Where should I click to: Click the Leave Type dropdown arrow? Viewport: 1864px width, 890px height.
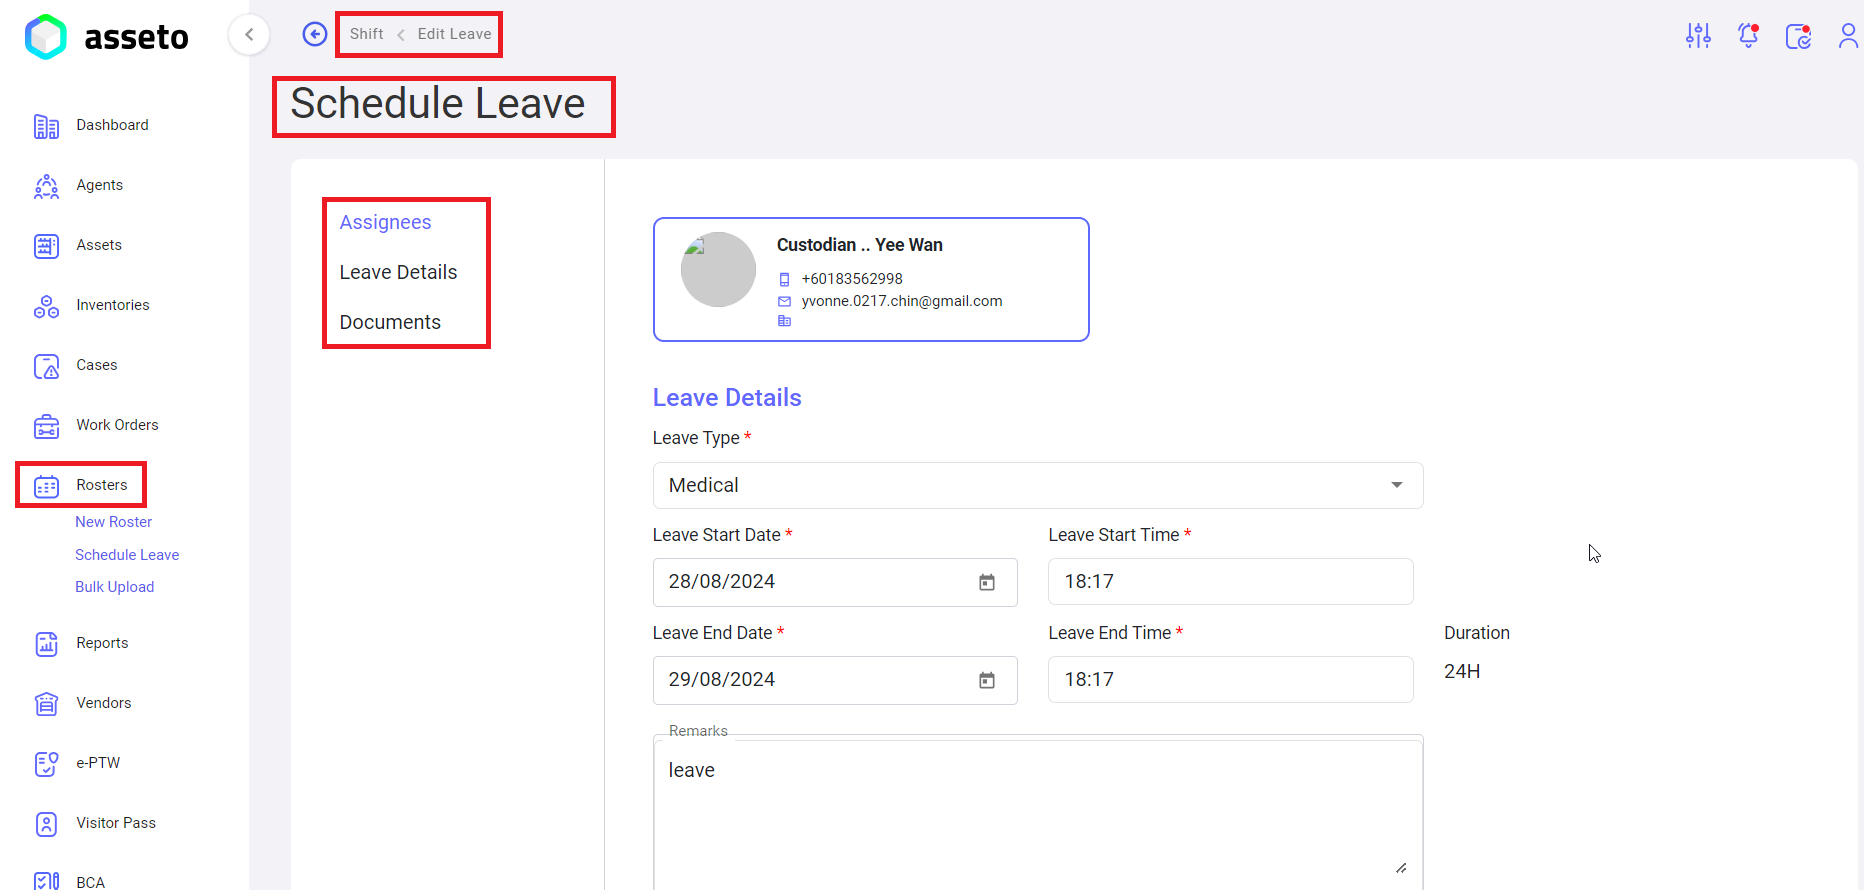(1396, 485)
